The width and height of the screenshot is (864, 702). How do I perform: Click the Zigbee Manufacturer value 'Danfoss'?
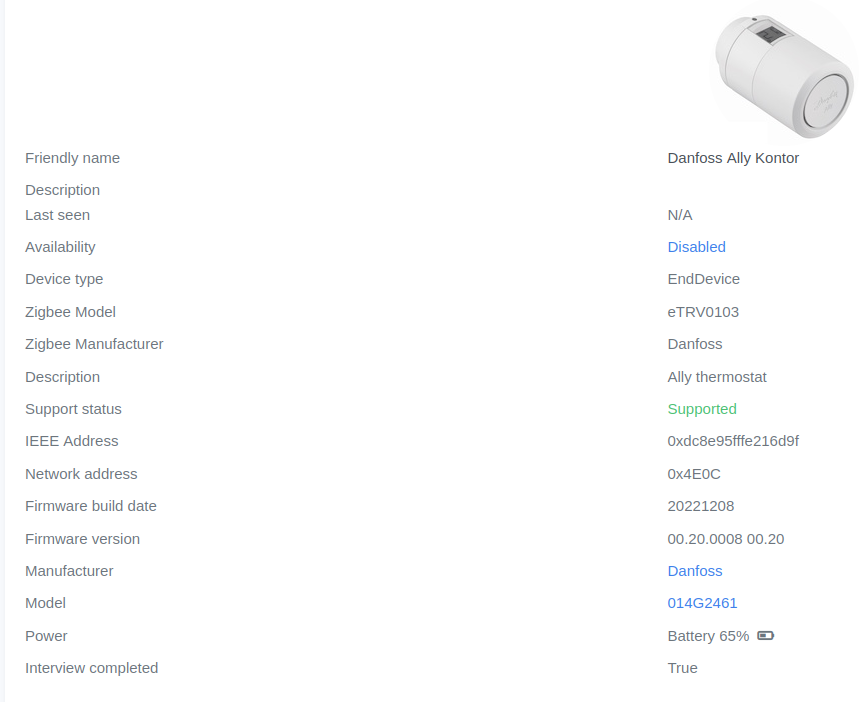tap(695, 344)
